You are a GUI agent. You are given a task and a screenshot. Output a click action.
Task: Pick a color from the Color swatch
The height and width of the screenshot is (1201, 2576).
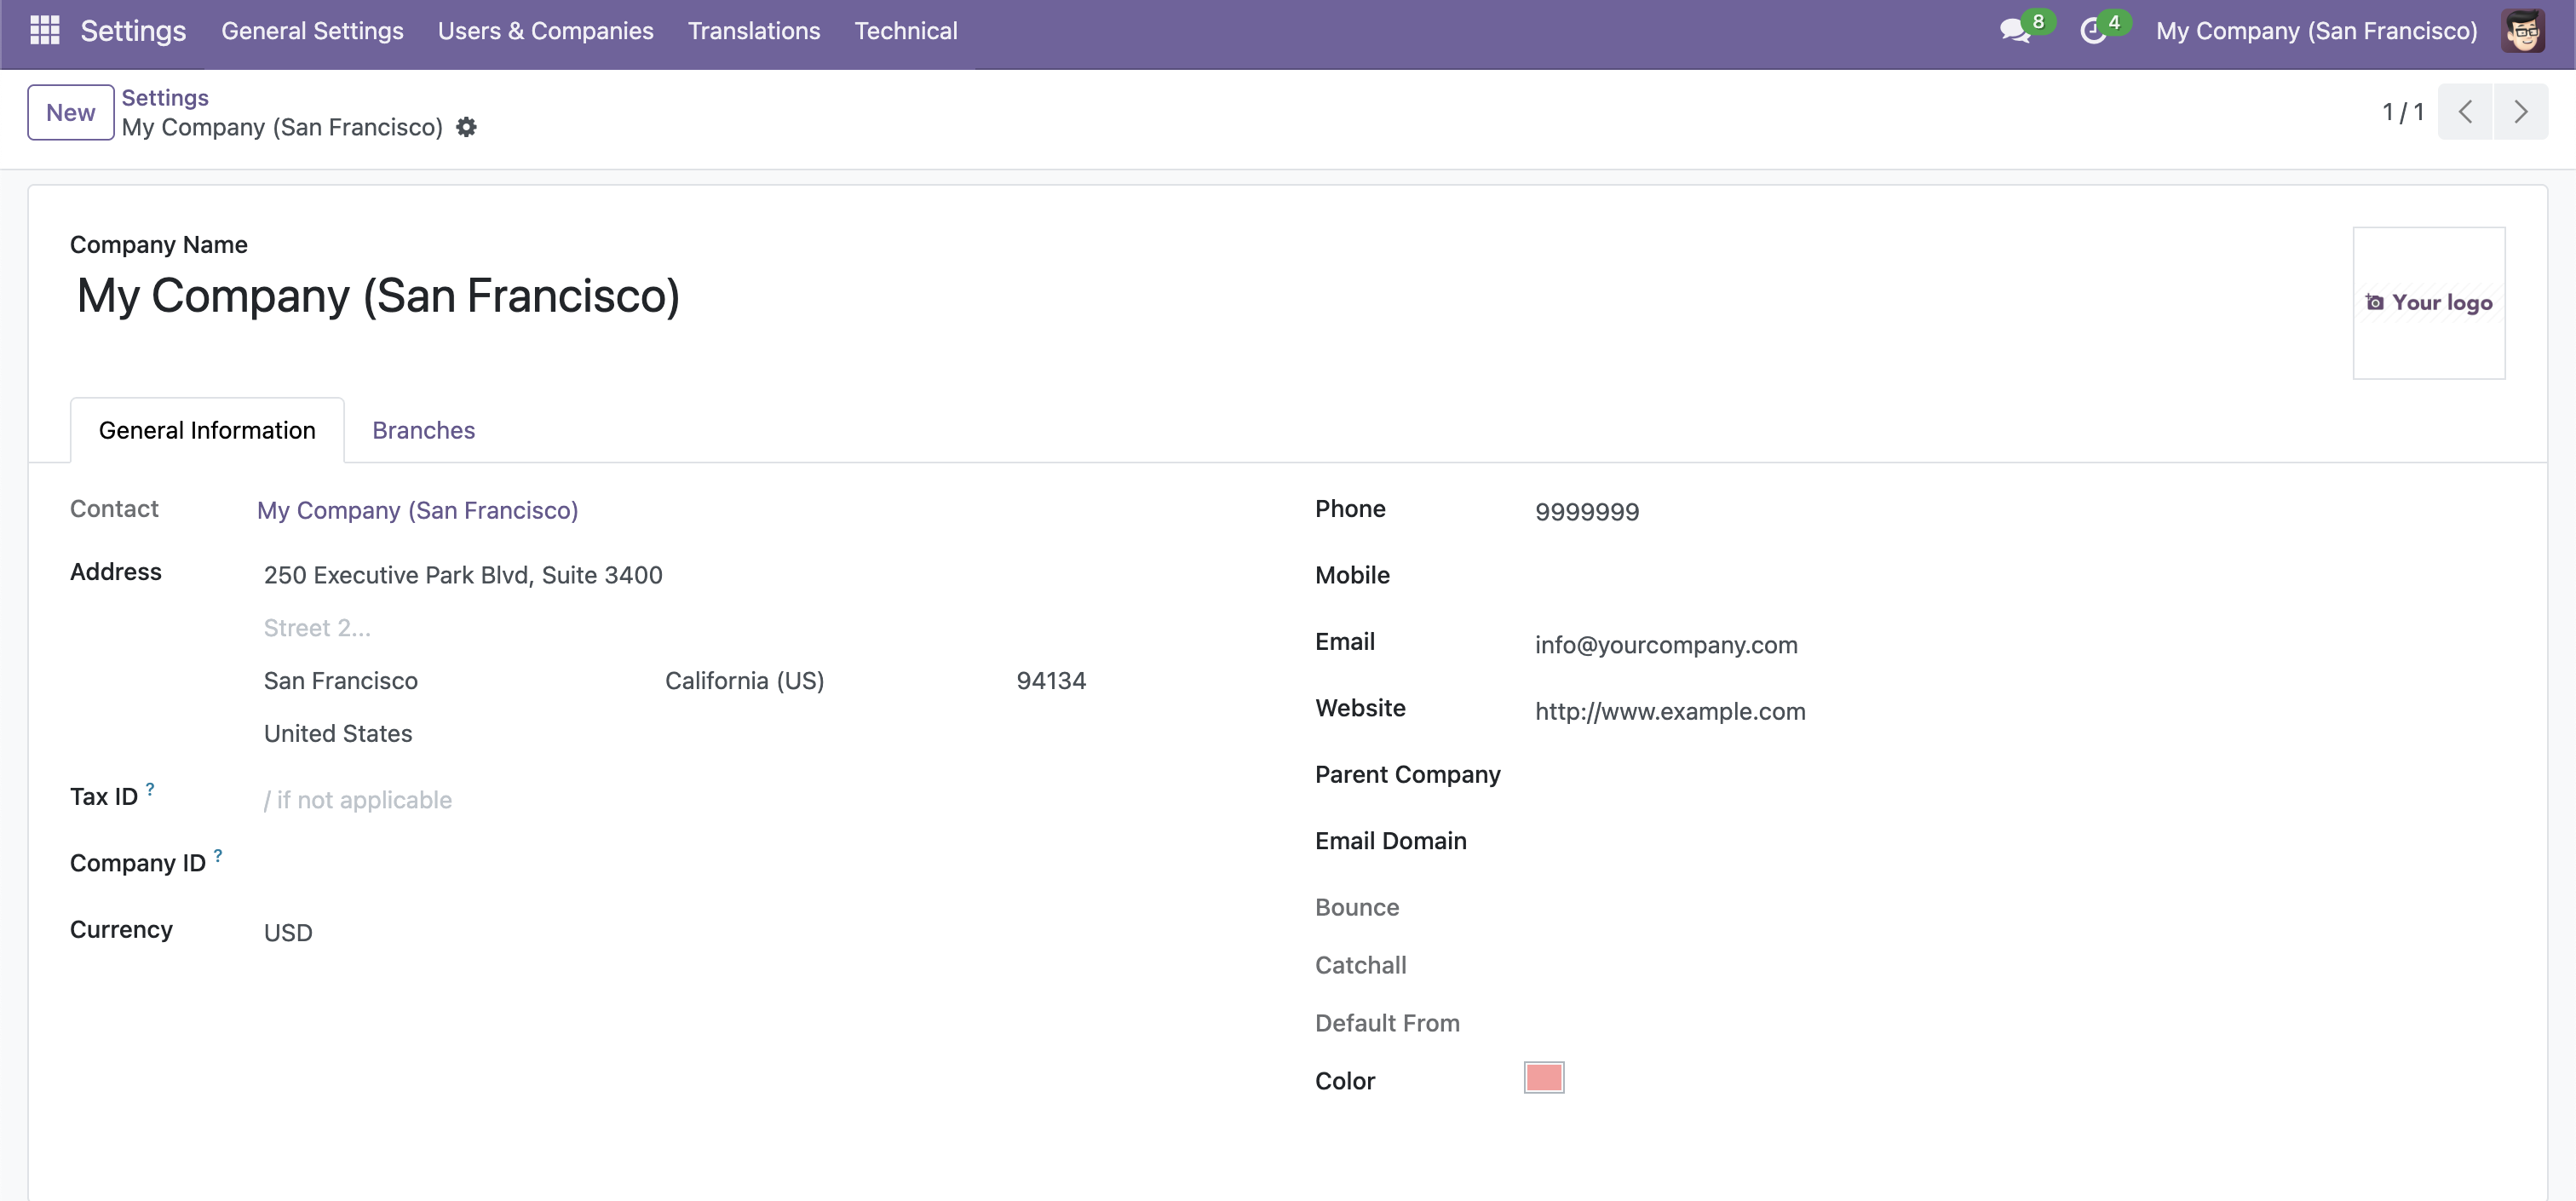1543,1077
